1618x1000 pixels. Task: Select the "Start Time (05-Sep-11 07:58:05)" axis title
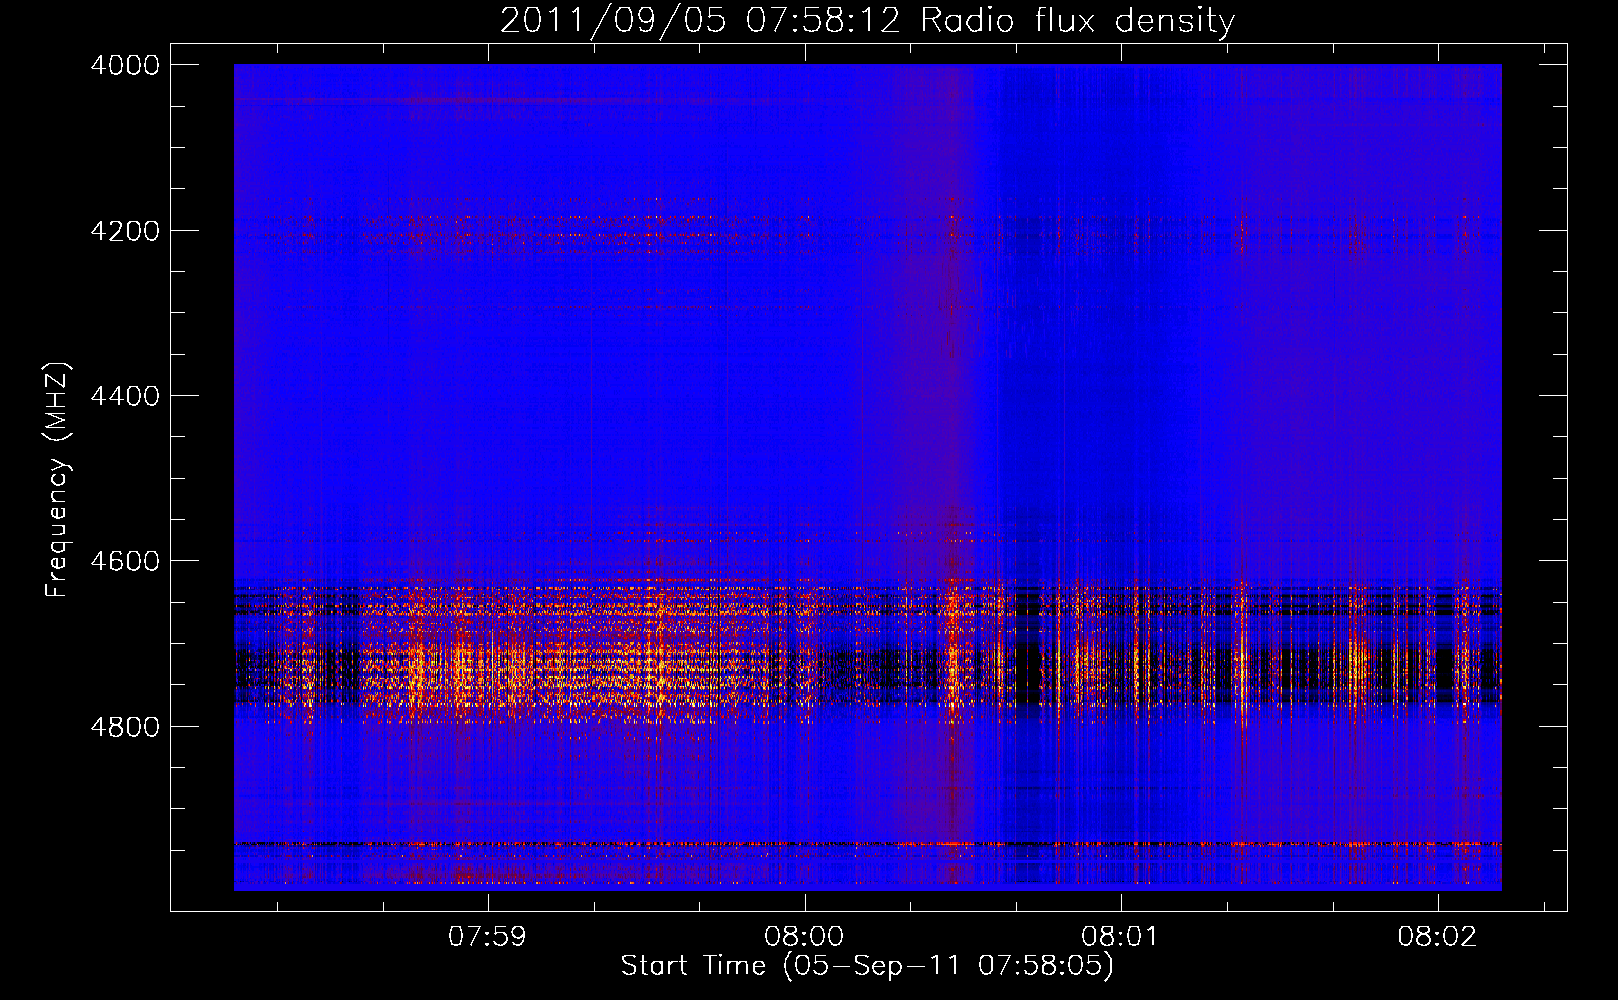867,966
